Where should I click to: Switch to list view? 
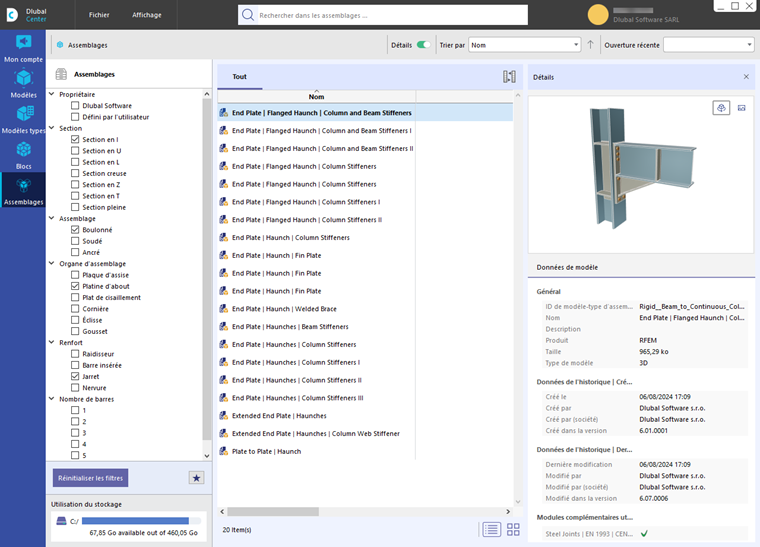pyautogui.click(x=491, y=529)
